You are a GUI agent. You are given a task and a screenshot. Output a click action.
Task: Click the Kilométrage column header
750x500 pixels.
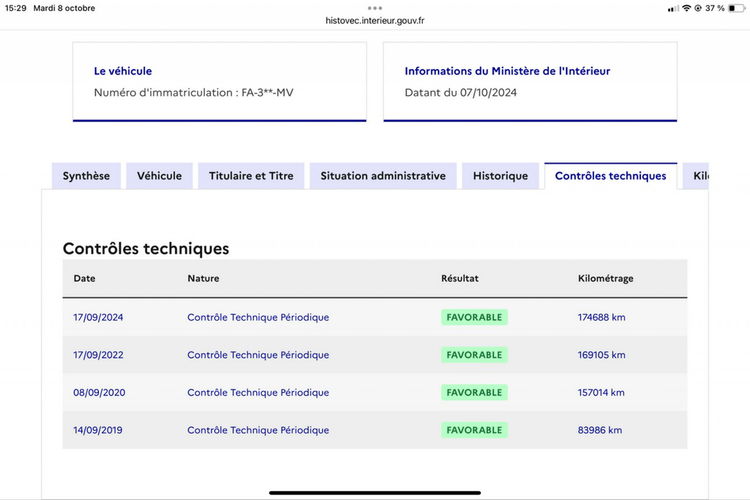tap(605, 278)
